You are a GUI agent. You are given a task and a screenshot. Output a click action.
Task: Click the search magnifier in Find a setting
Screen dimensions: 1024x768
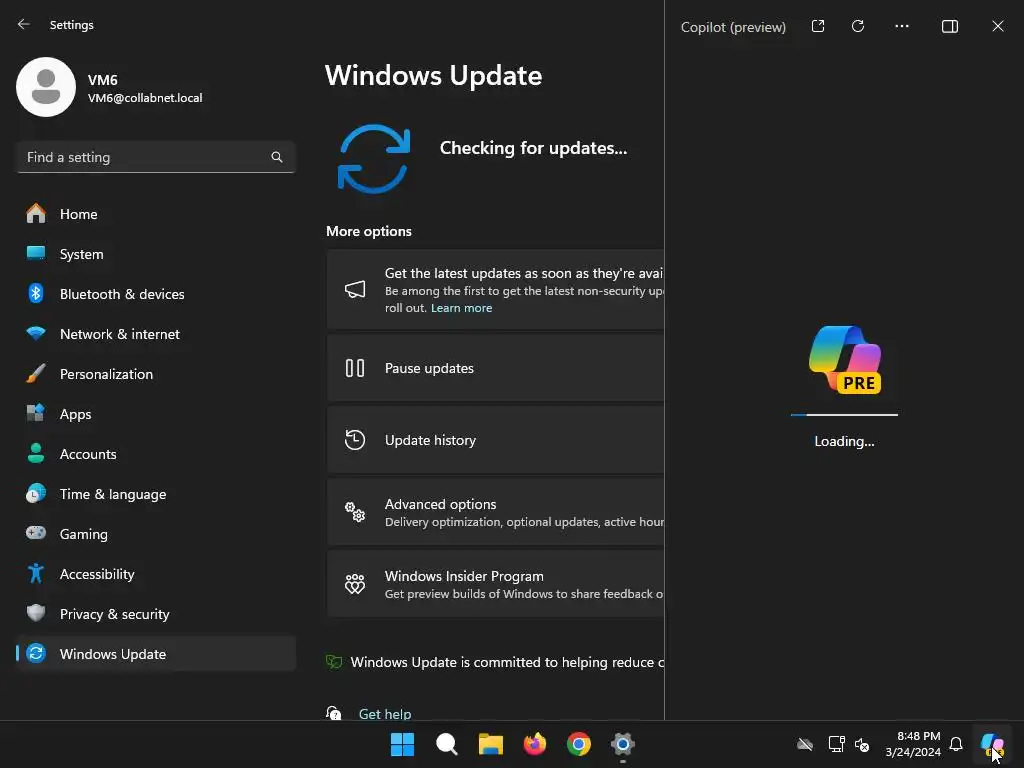pos(277,157)
